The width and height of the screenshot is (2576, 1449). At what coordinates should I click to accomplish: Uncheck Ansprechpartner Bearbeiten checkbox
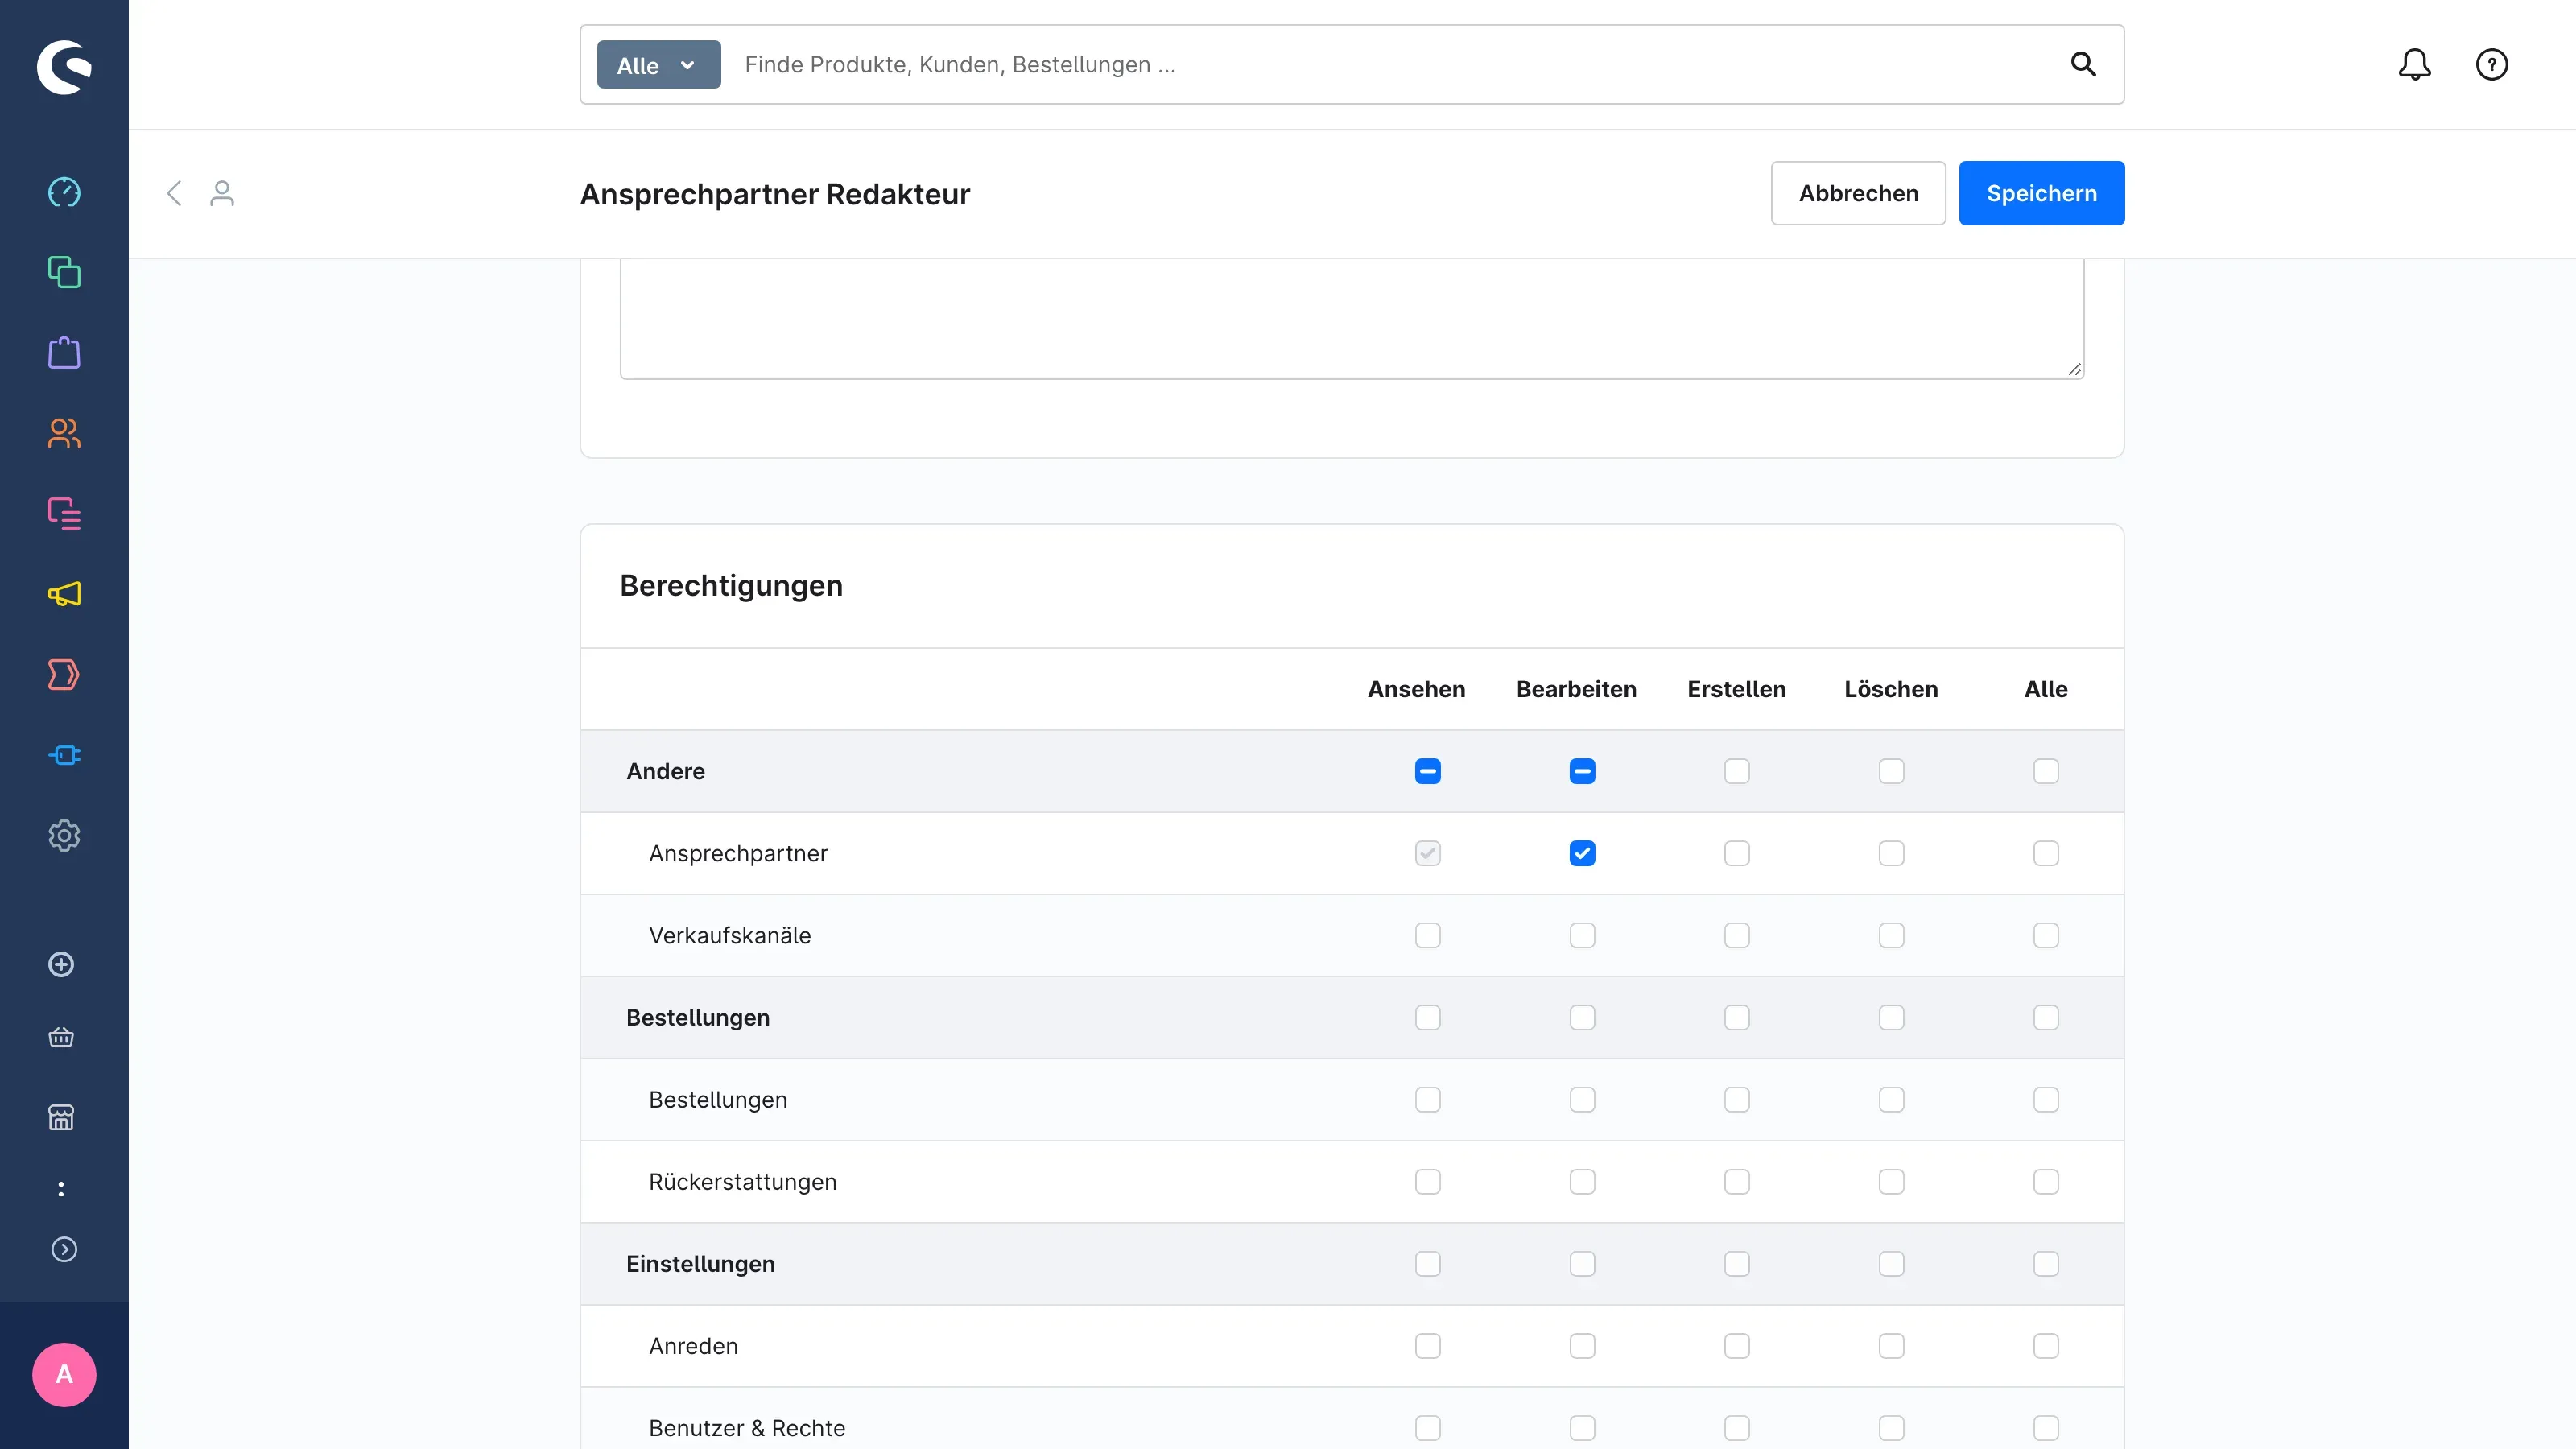click(x=1582, y=853)
